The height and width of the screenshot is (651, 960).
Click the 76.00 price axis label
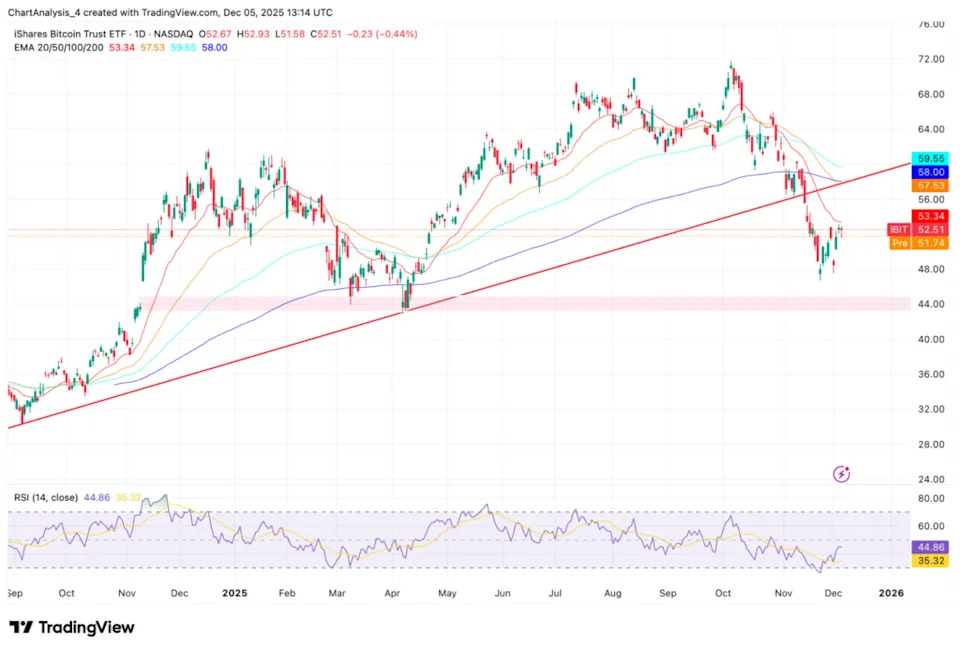click(931, 24)
